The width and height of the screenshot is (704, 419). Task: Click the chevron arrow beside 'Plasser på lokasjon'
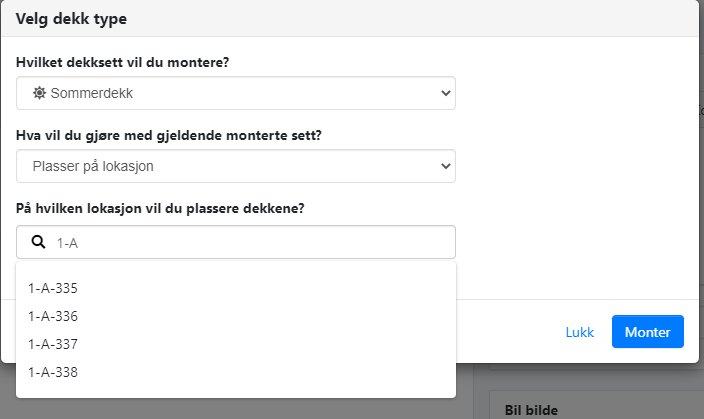[446, 166]
